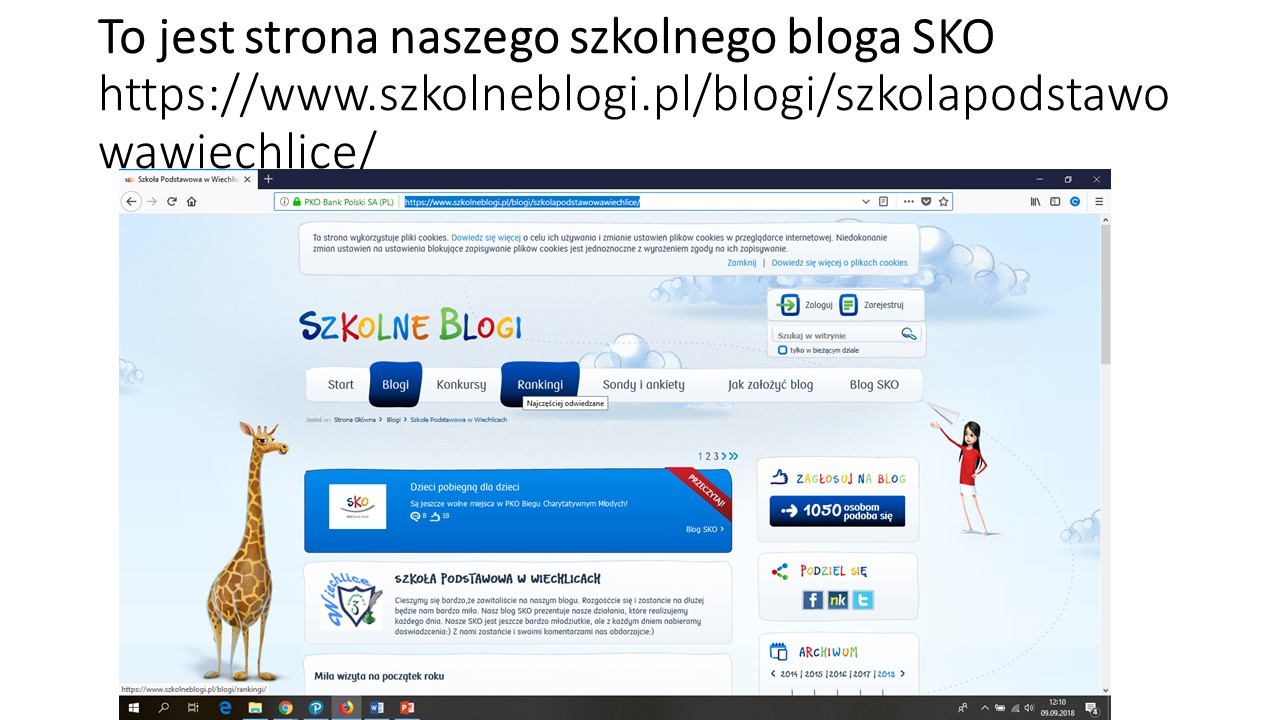The width and height of the screenshot is (1280, 720).
Task: Open 'Dowiedz się więcej o plikach cookies' link
Action: click(x=840, y=263)
